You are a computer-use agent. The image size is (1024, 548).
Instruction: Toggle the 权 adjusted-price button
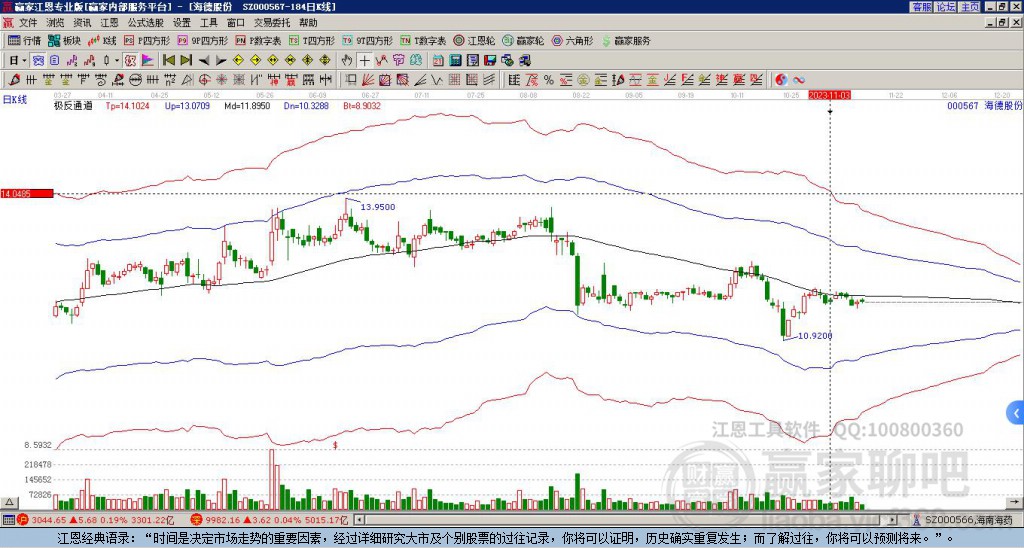pyautogui.click(x=130, y=61)
